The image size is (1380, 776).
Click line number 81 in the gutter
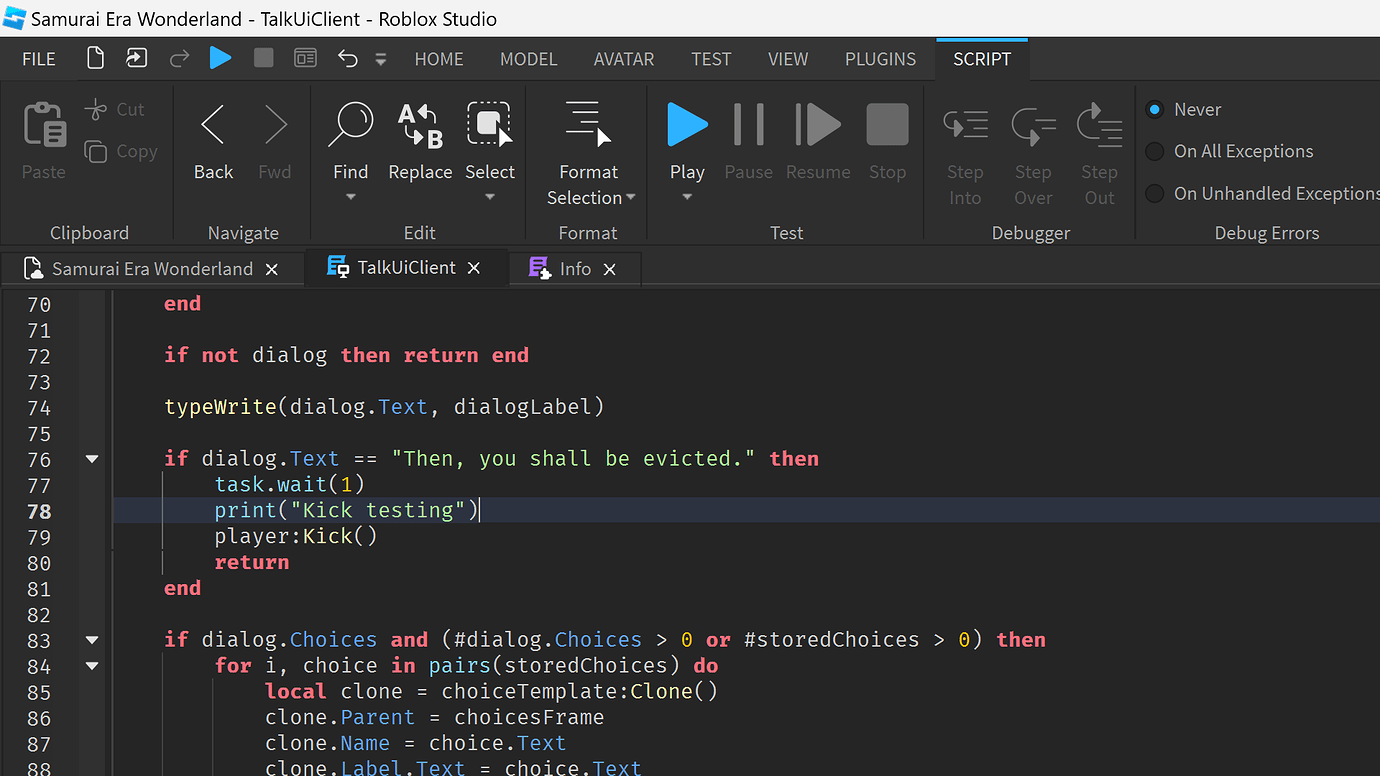39,589
